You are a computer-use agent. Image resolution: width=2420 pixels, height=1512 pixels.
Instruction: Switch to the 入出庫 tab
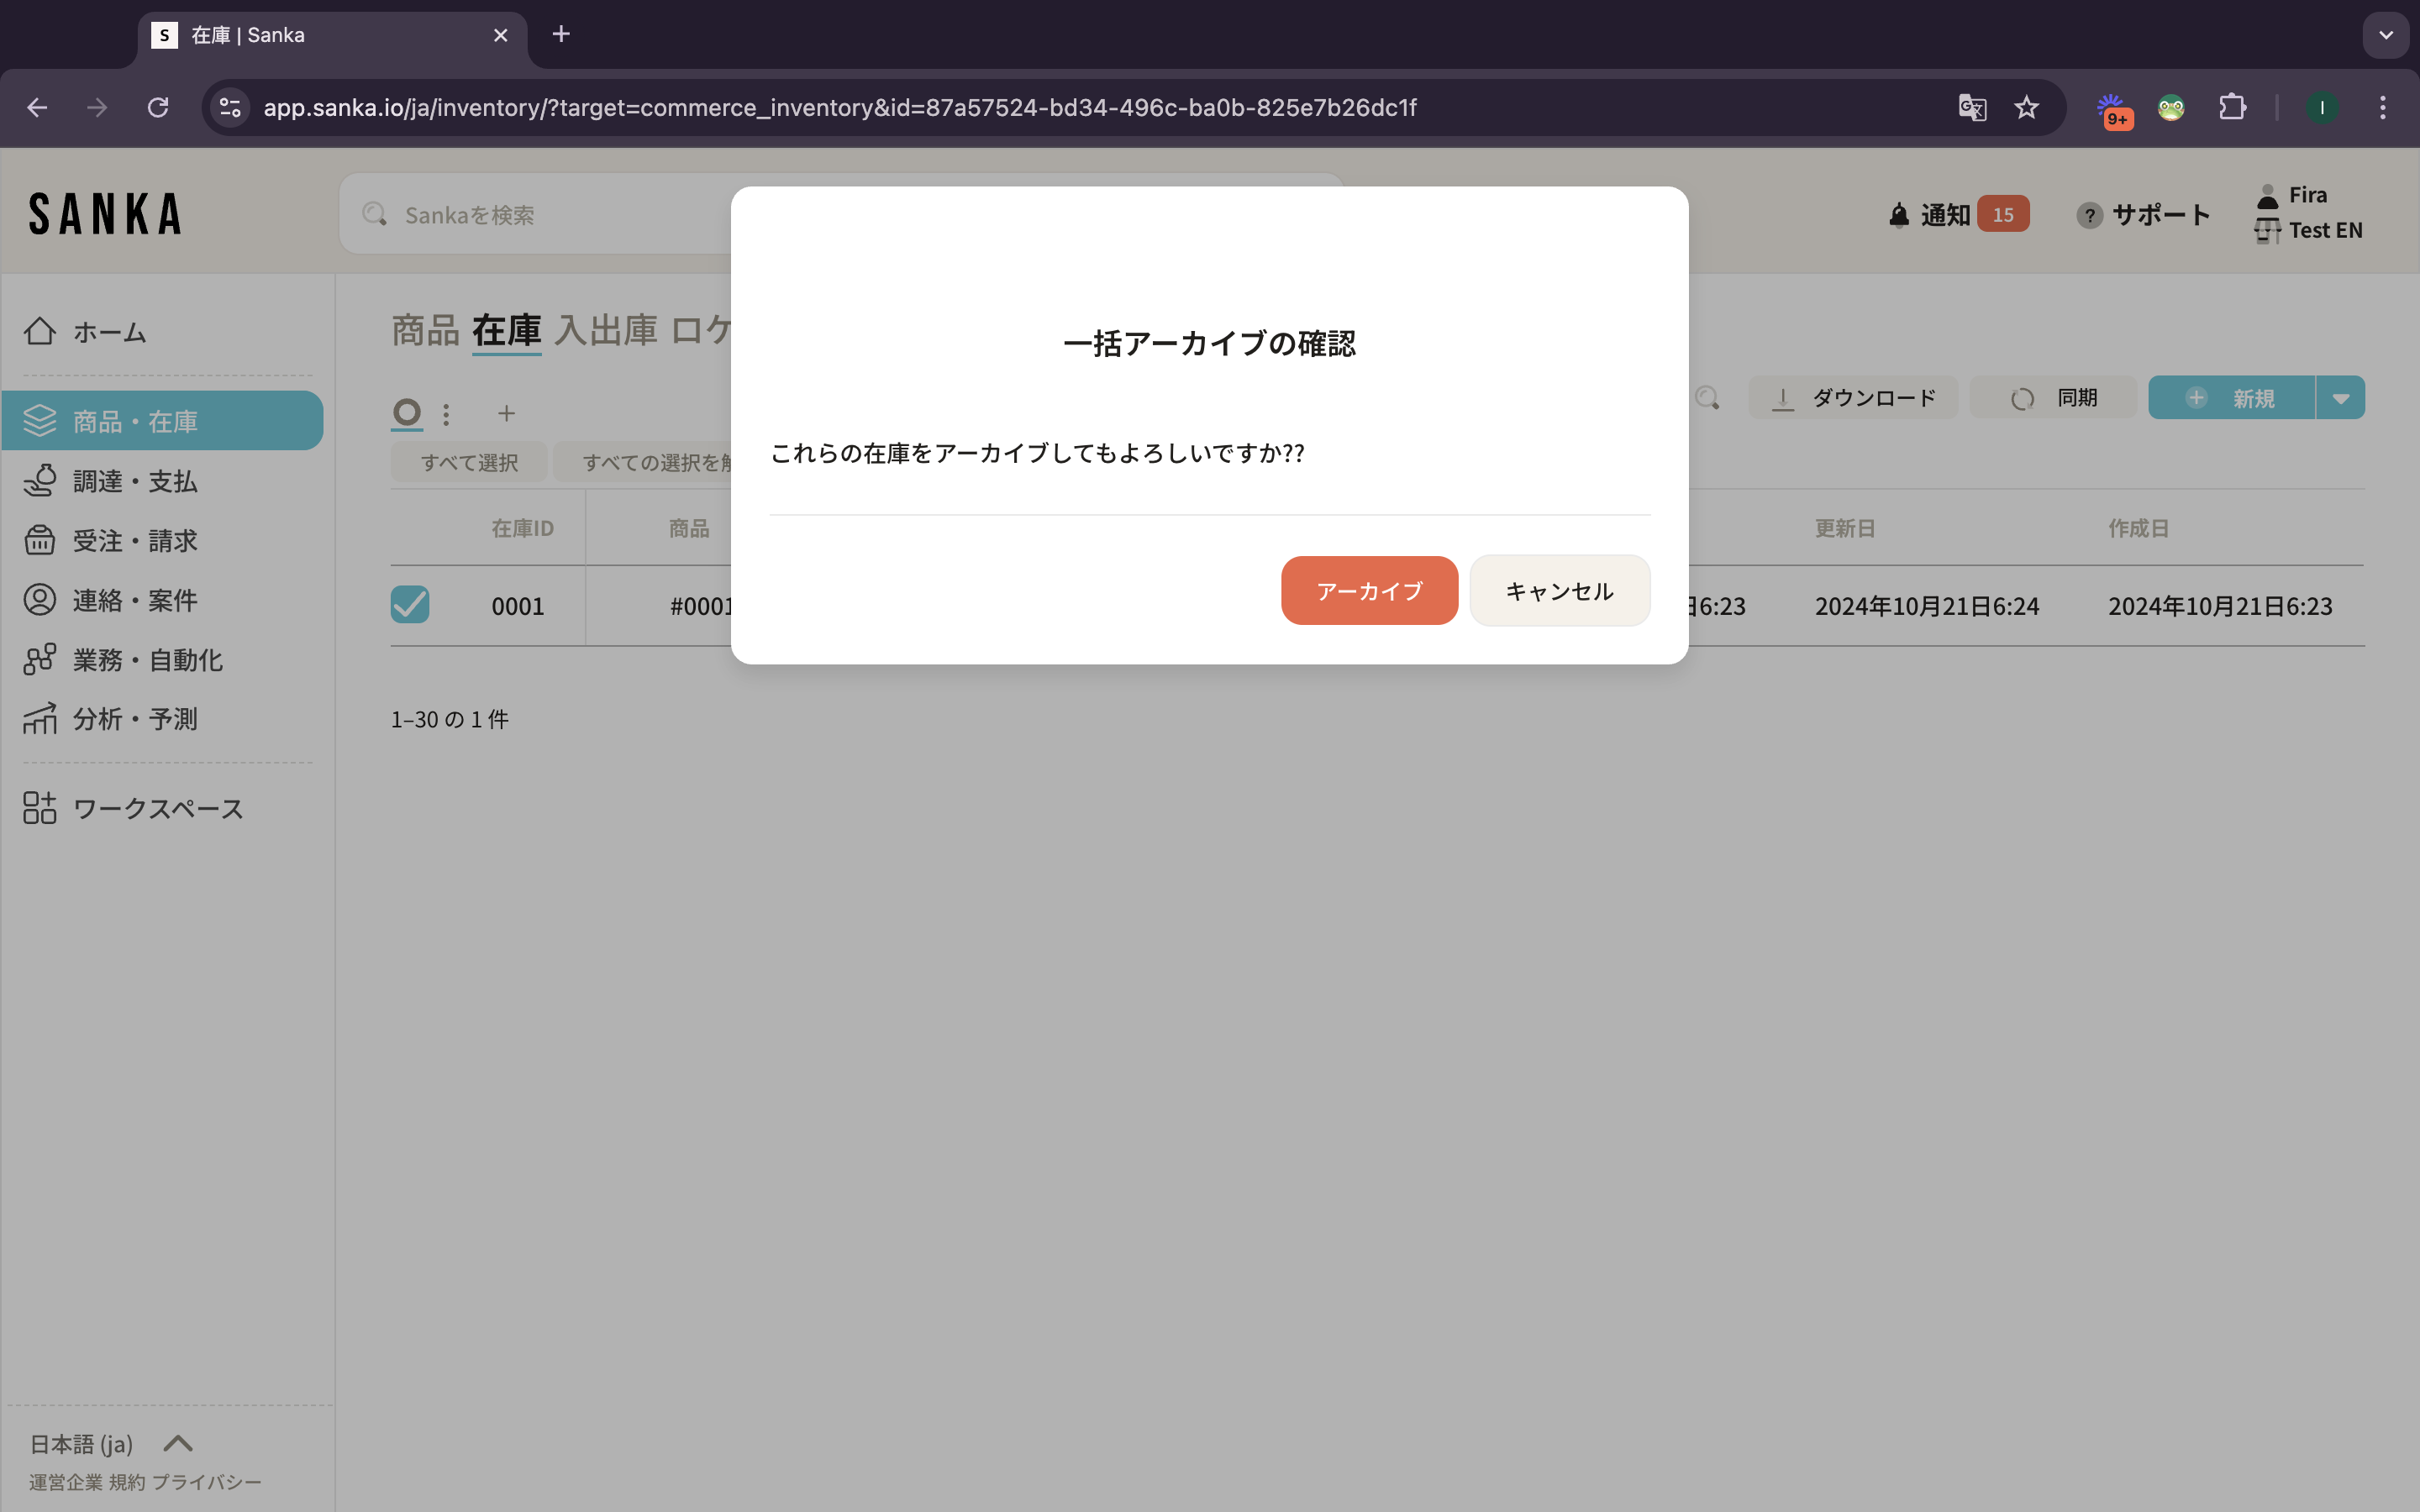(605, 330)
